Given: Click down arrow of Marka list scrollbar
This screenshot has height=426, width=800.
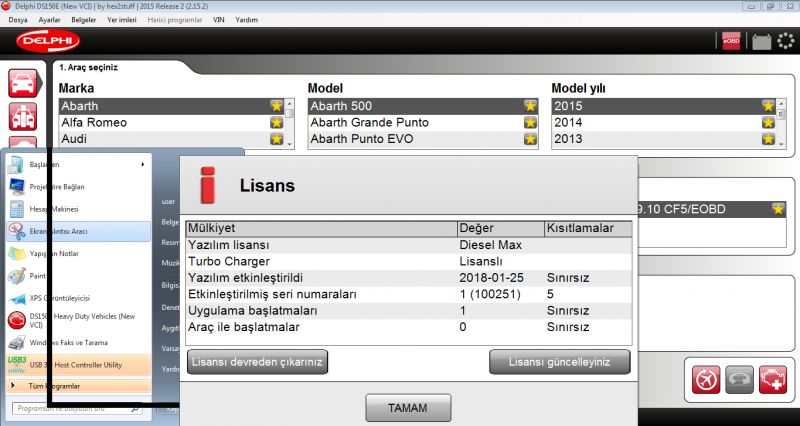Looking at the screenshot, I should [x=290, y=144].
